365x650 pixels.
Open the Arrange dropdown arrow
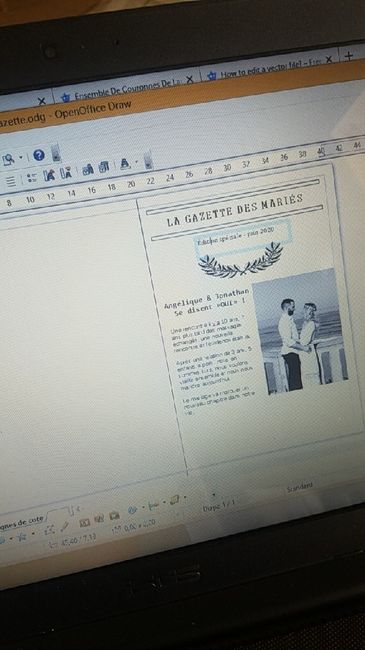[185, 497]
